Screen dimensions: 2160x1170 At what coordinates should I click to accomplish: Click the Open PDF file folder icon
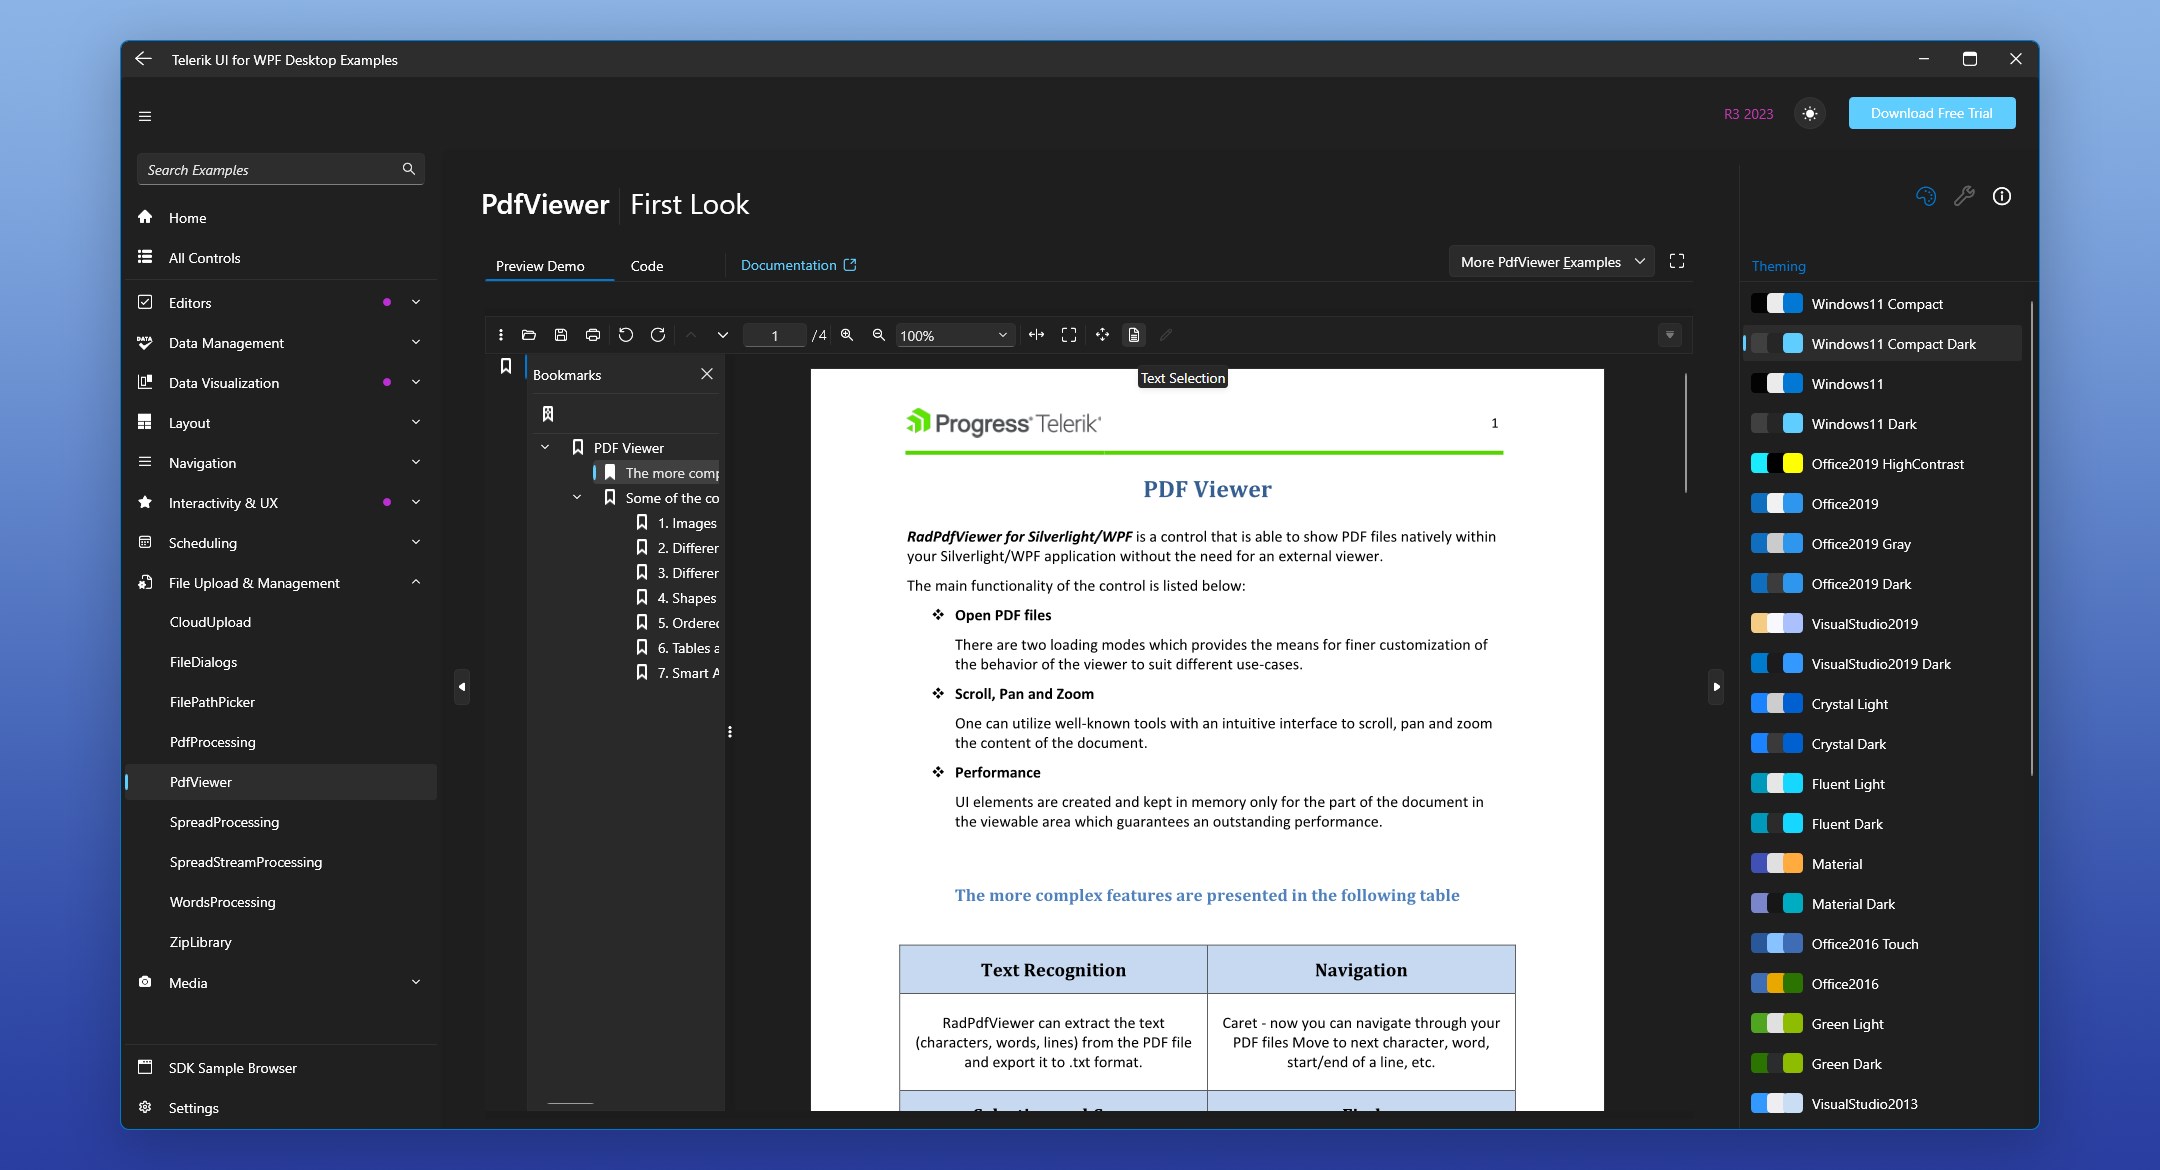click(x=529, y=335)
